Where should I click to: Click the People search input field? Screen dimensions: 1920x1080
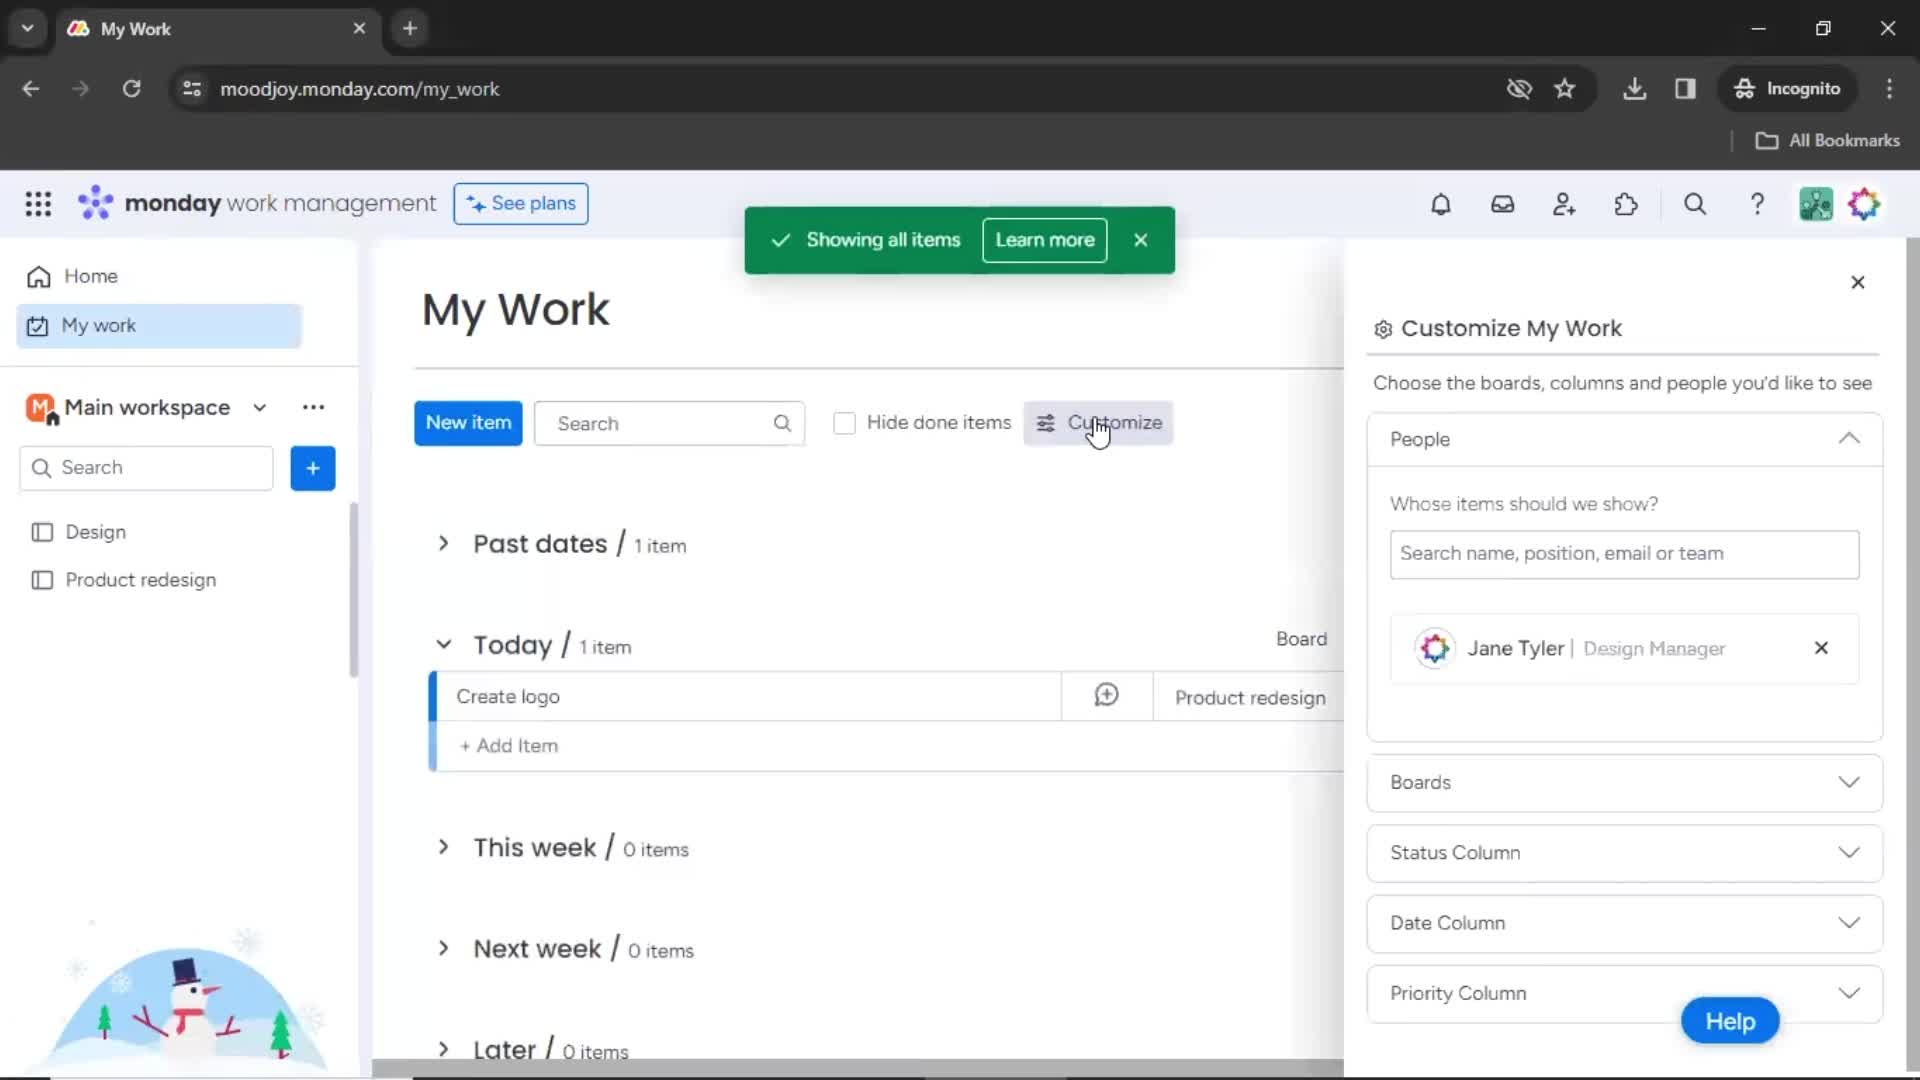pyautogui.click(x=1625, y=553)
